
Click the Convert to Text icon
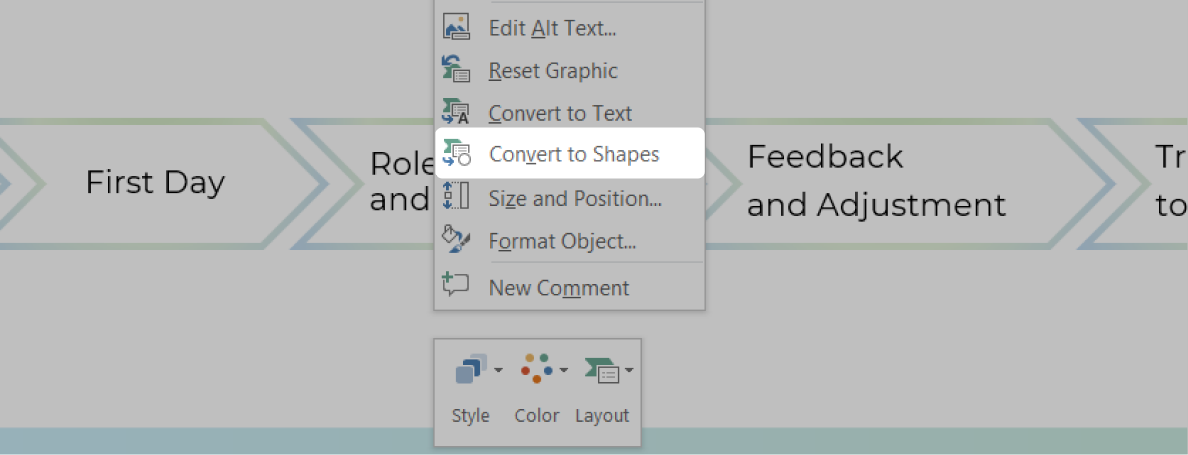click(x=456, y=113)
